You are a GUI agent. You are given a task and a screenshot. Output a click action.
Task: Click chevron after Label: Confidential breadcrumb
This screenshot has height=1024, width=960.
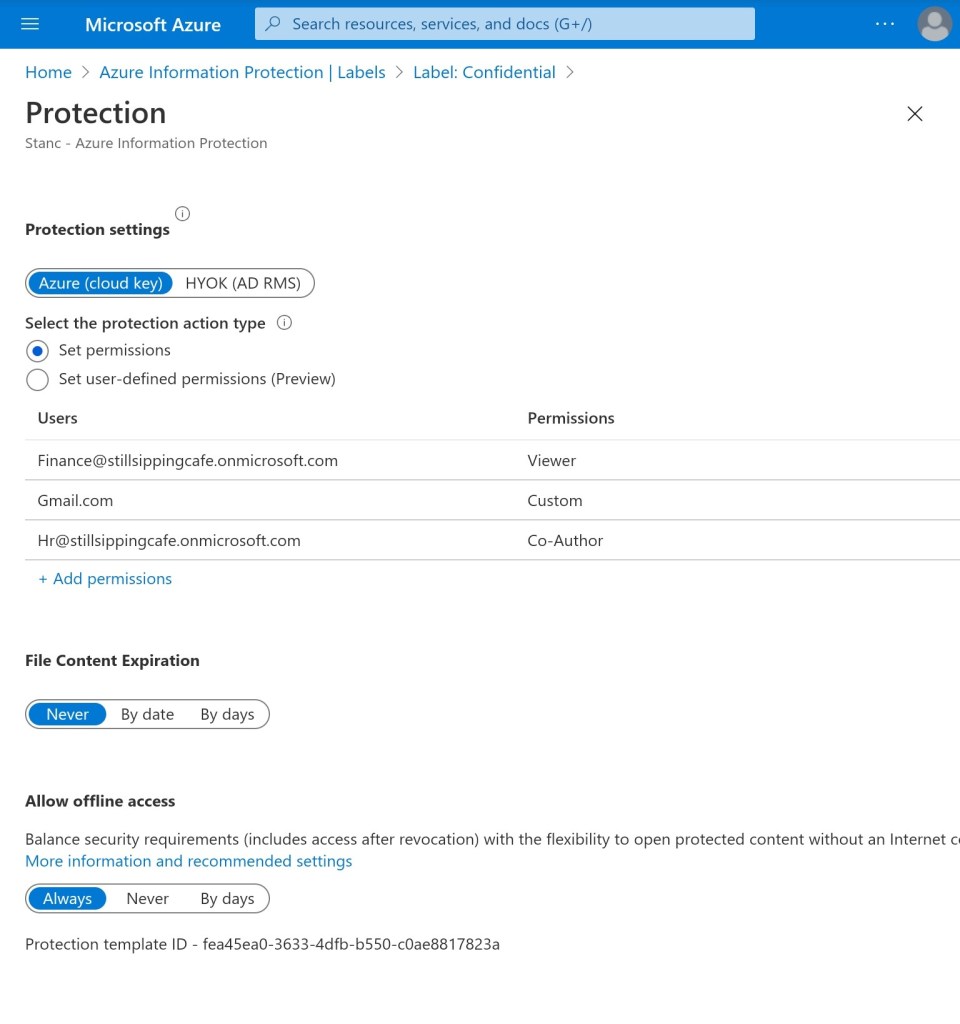pyautogui.click(x=569, y=72)
